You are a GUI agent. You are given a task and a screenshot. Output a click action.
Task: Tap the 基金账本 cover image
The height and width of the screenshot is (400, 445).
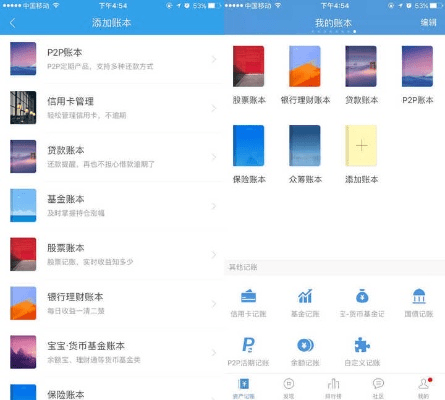tap(23, 205)
